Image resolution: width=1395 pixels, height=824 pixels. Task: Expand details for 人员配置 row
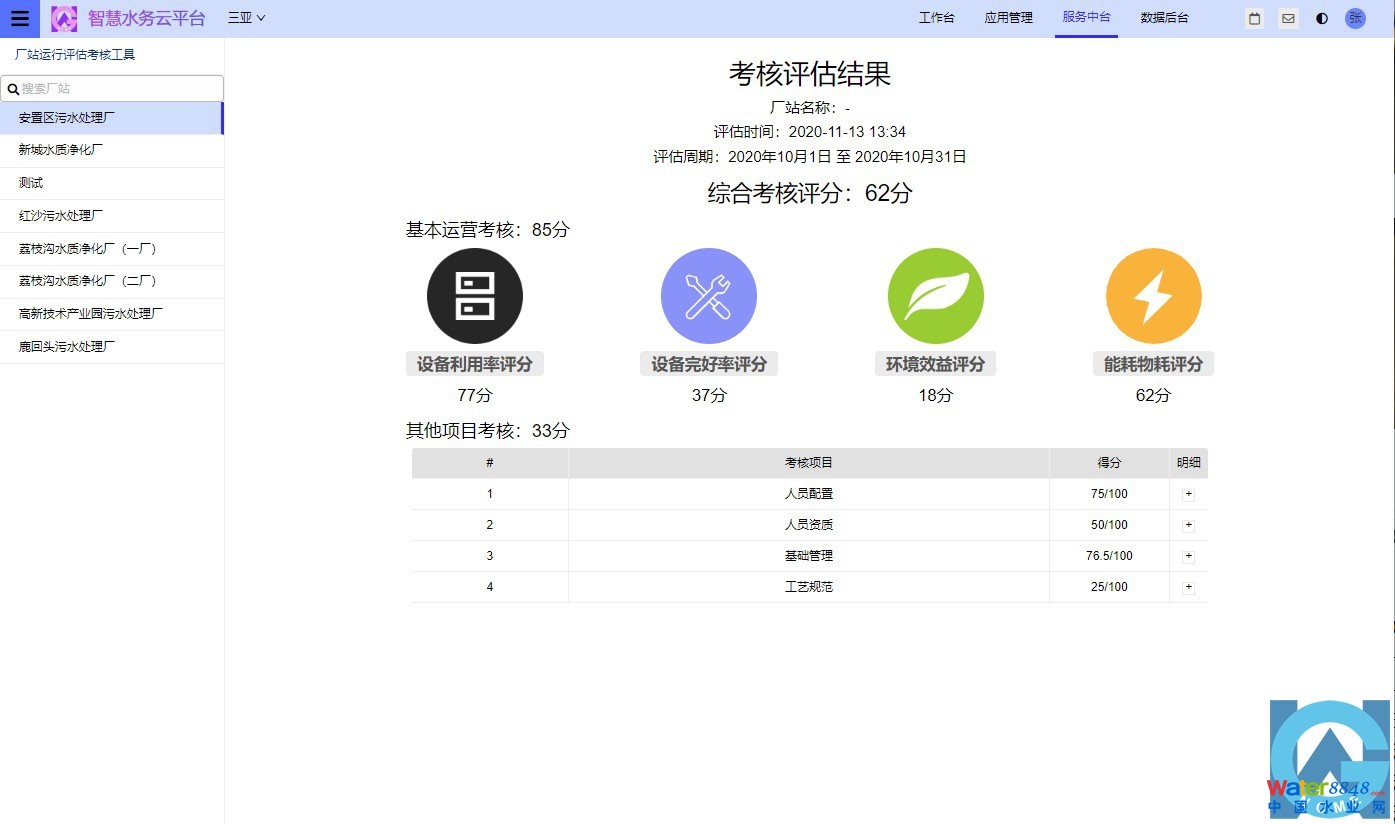click(x=1188, y=494)
